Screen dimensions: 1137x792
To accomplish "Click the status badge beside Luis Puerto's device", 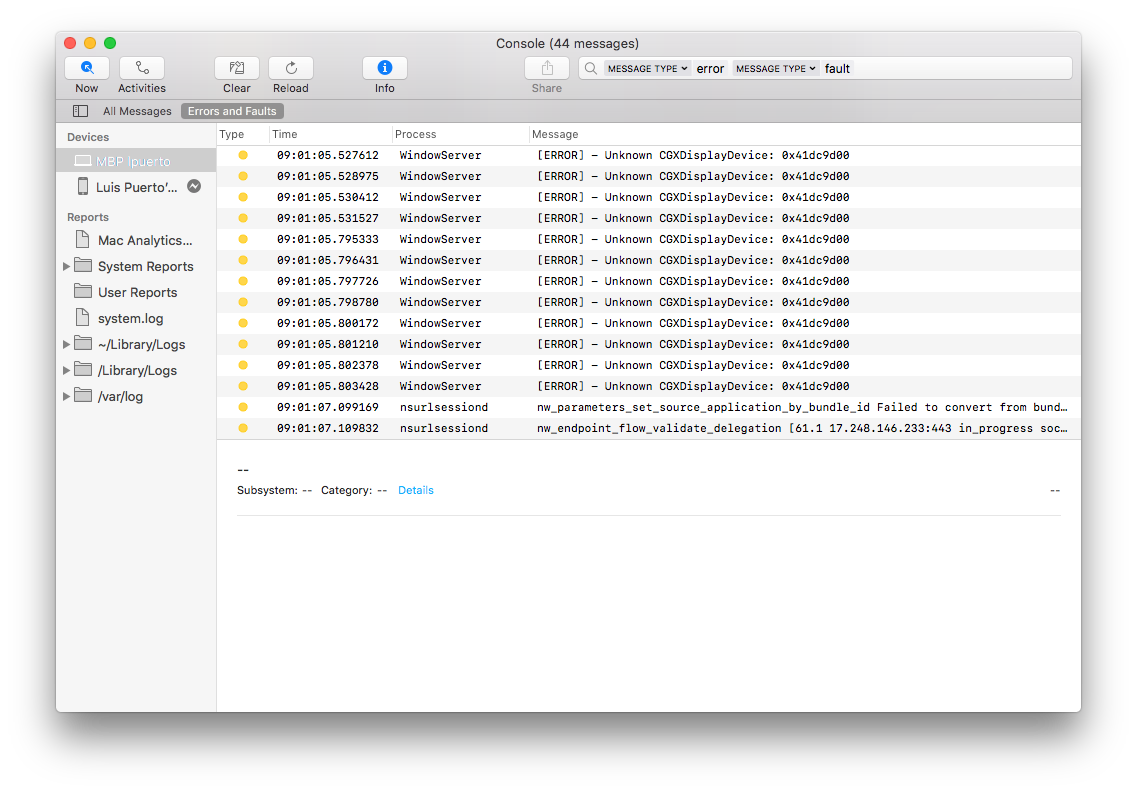I will (194, 186).
